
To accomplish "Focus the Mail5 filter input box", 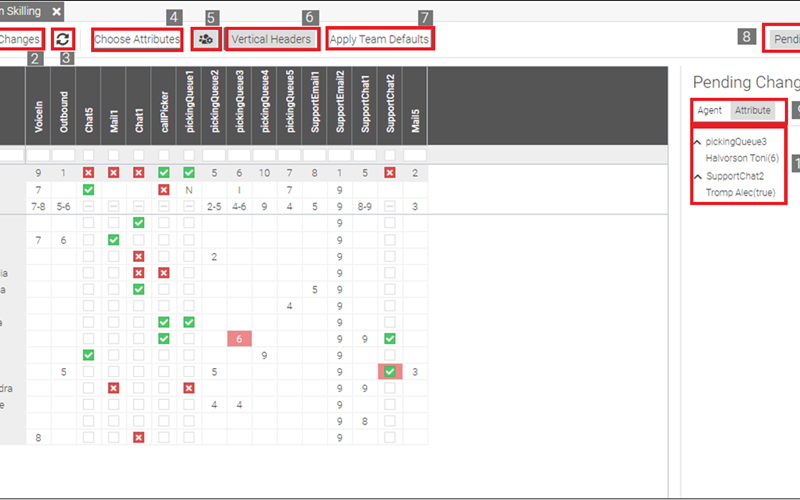I will pos(415,155).
